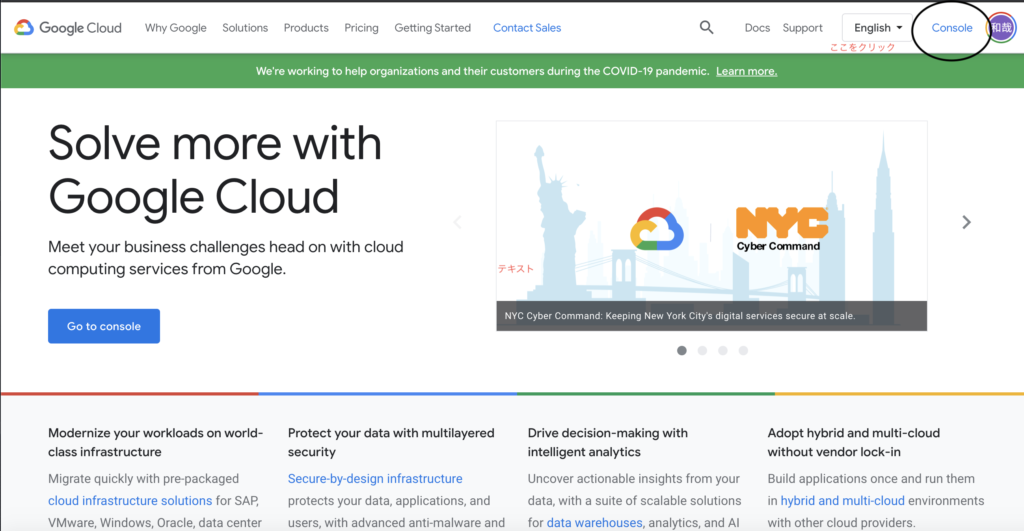Image resolution: width=1024 pixels, height=531 pixels.
Task: Open the search magnifier icon
Action: [706, 27]
